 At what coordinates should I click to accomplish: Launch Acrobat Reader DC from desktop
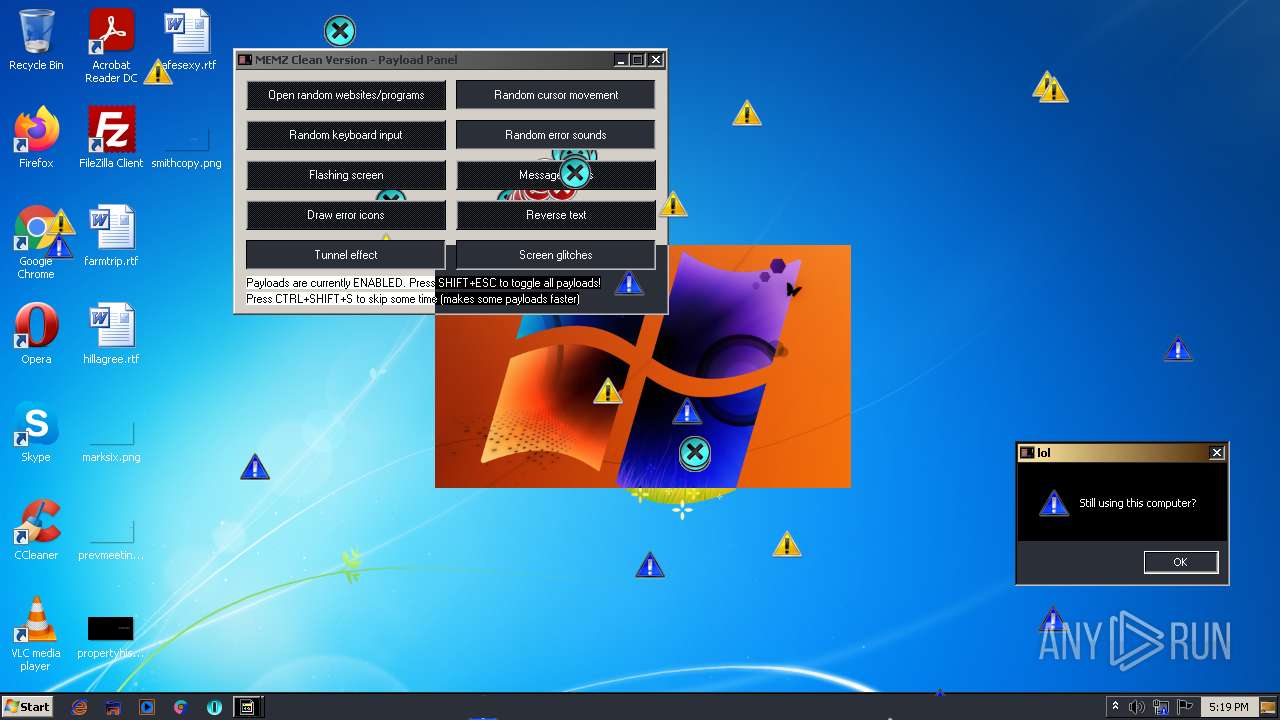tap(111, 46)
